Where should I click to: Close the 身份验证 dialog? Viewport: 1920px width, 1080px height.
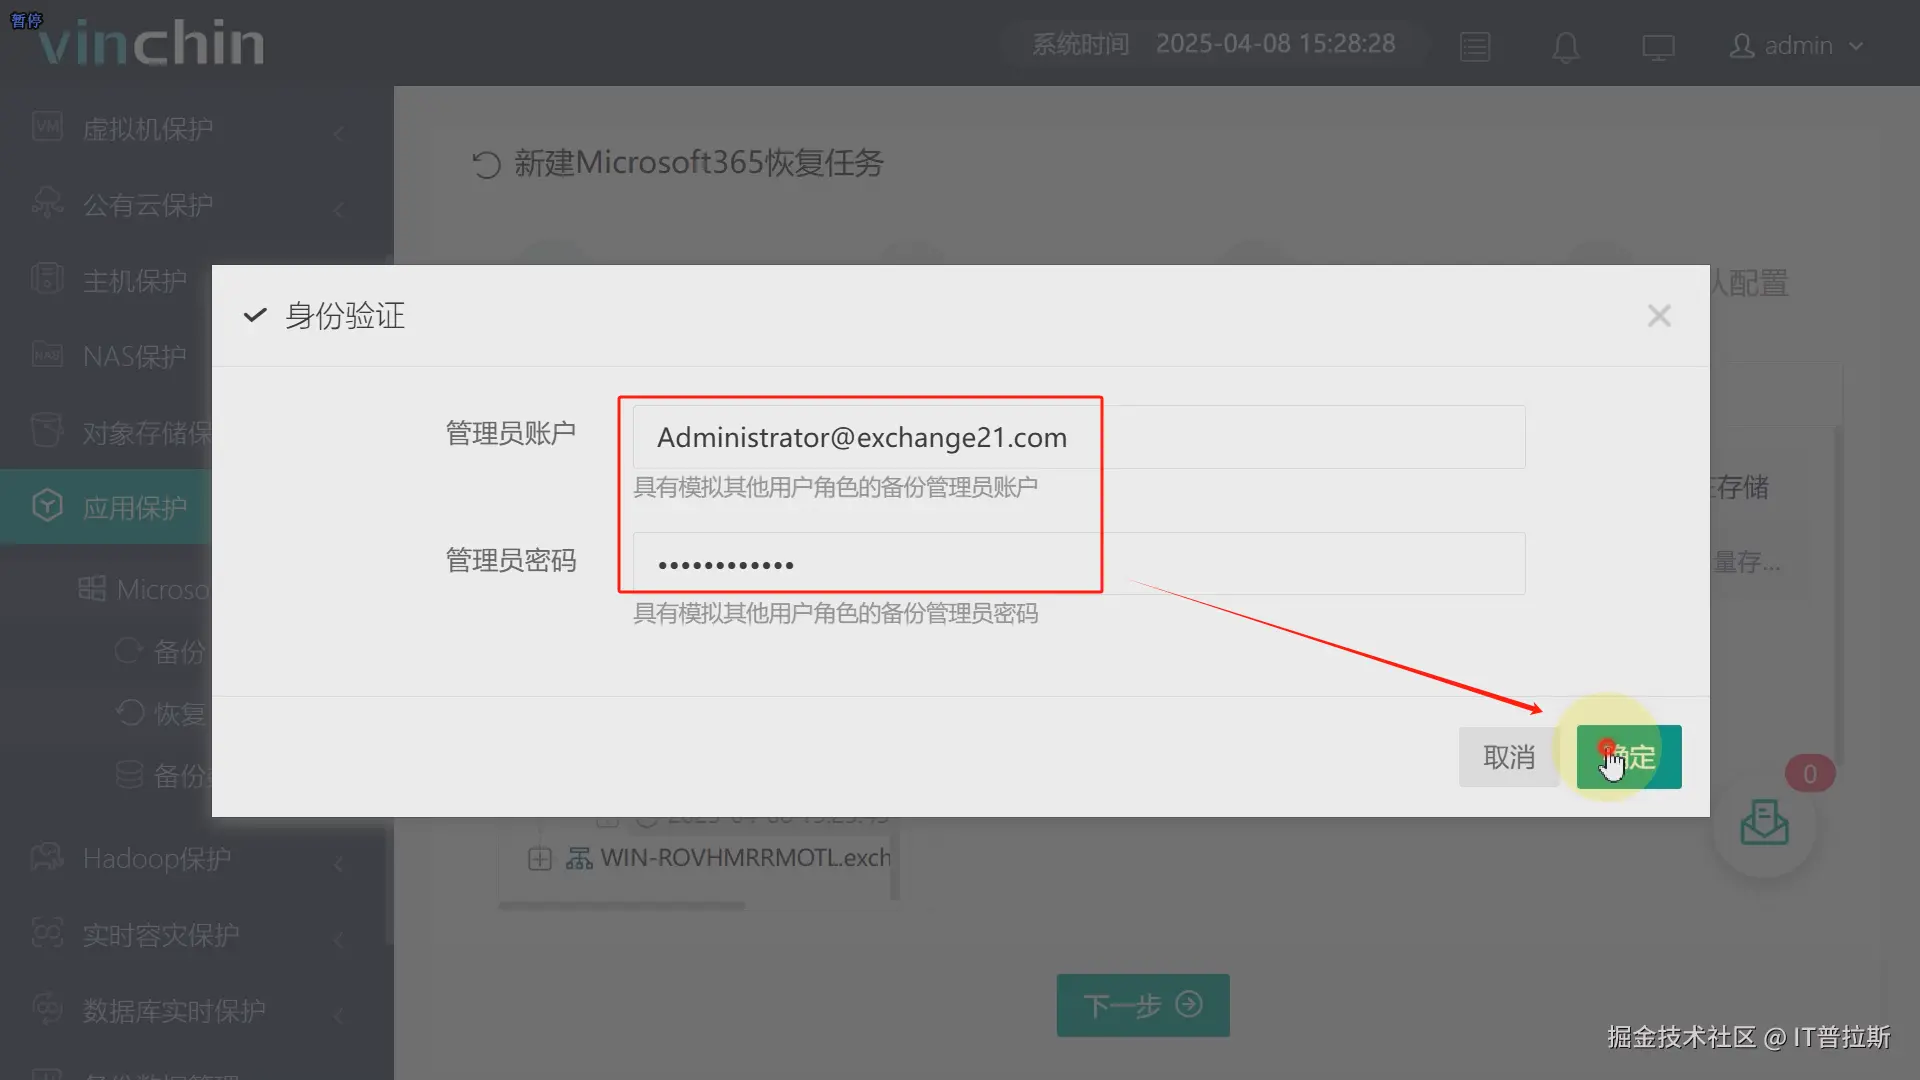(1659, 316)
